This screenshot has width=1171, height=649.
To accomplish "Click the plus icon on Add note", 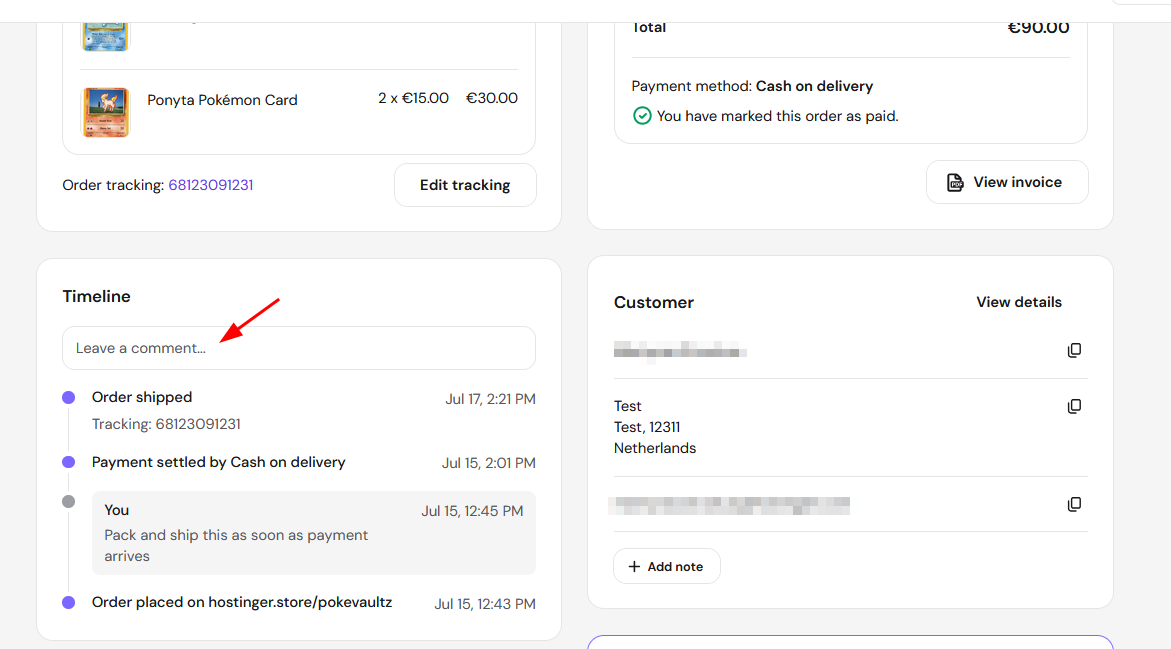I will (634, 567).
